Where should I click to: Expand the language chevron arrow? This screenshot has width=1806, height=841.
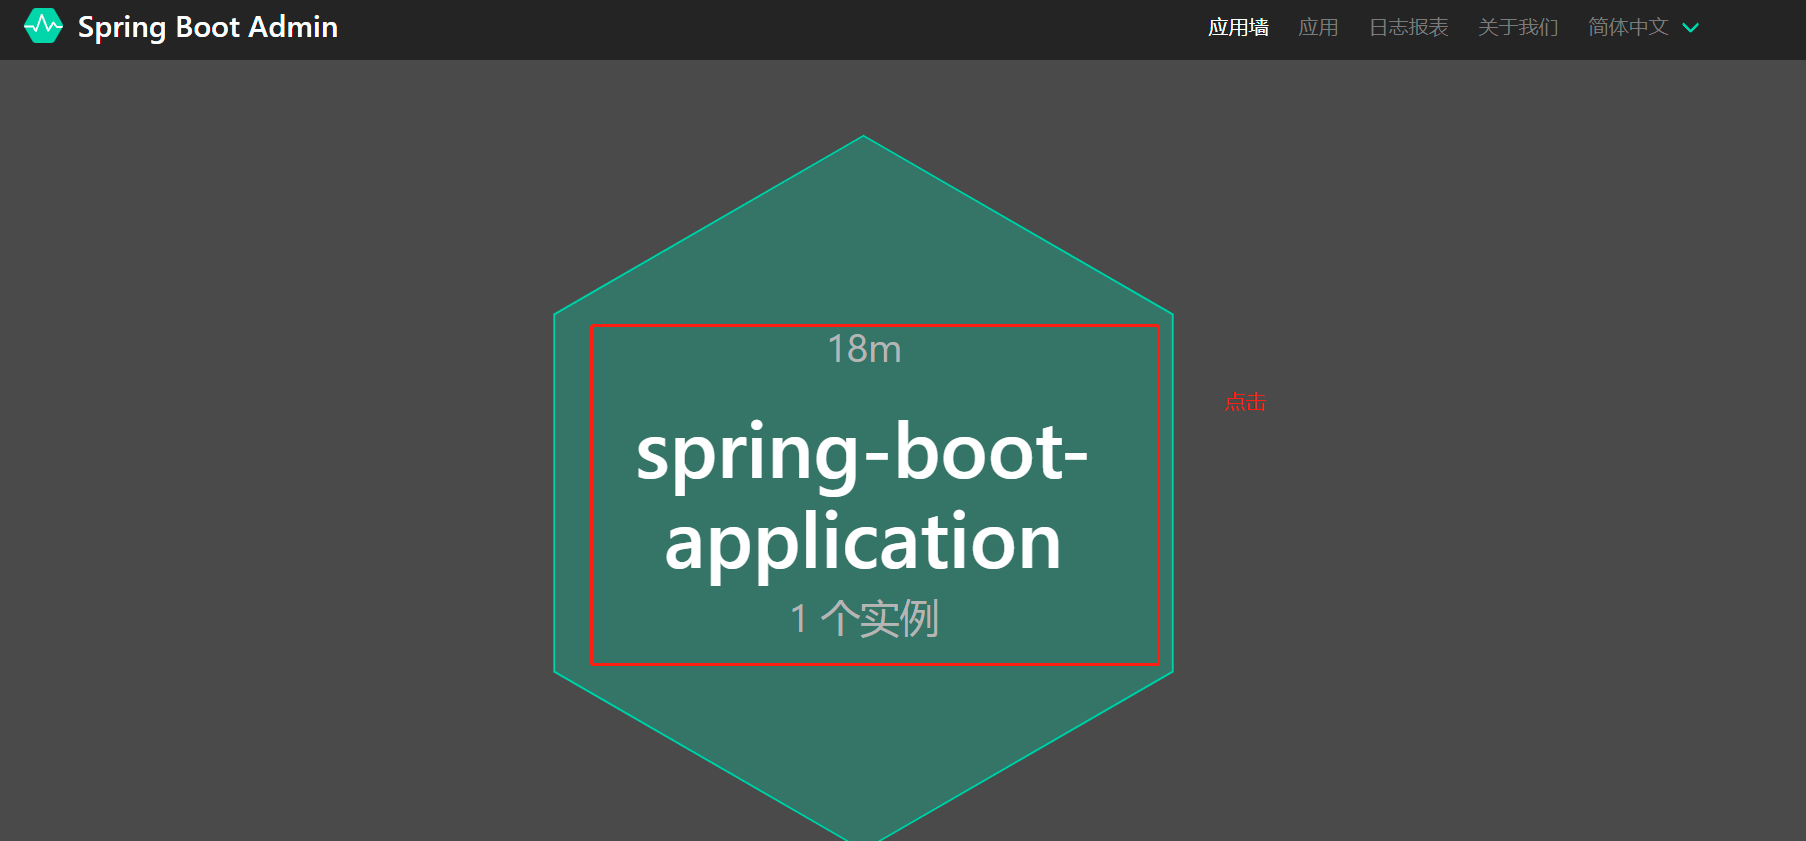click(x=1690, y=28)
